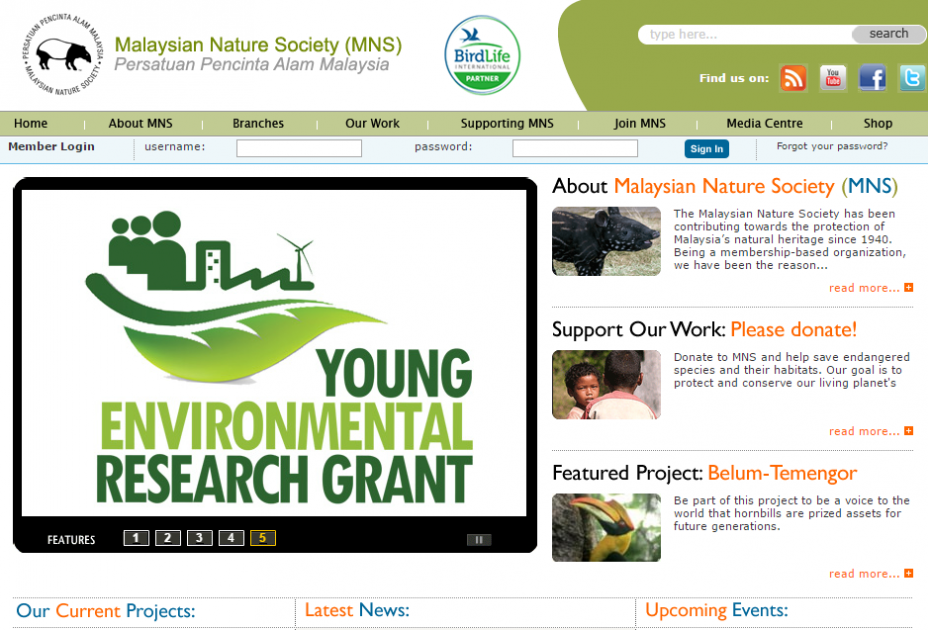Visit the YouTube channel icon

pos(833,78)
